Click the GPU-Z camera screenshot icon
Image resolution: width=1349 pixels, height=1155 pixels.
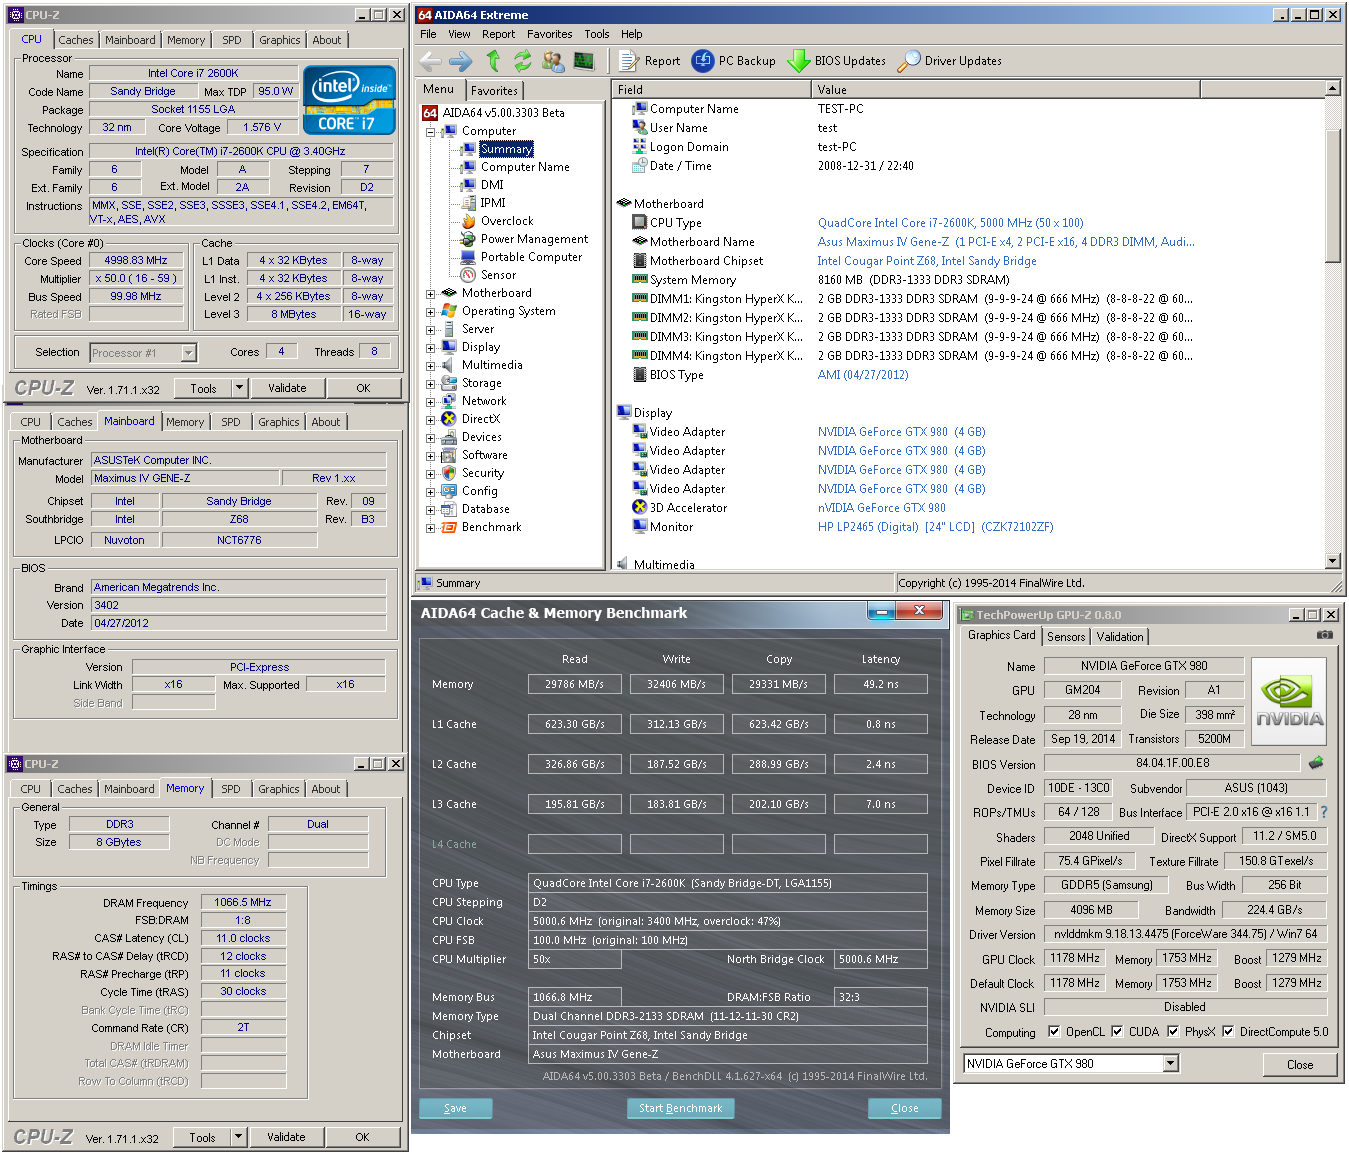click(x=1325, y=635)
